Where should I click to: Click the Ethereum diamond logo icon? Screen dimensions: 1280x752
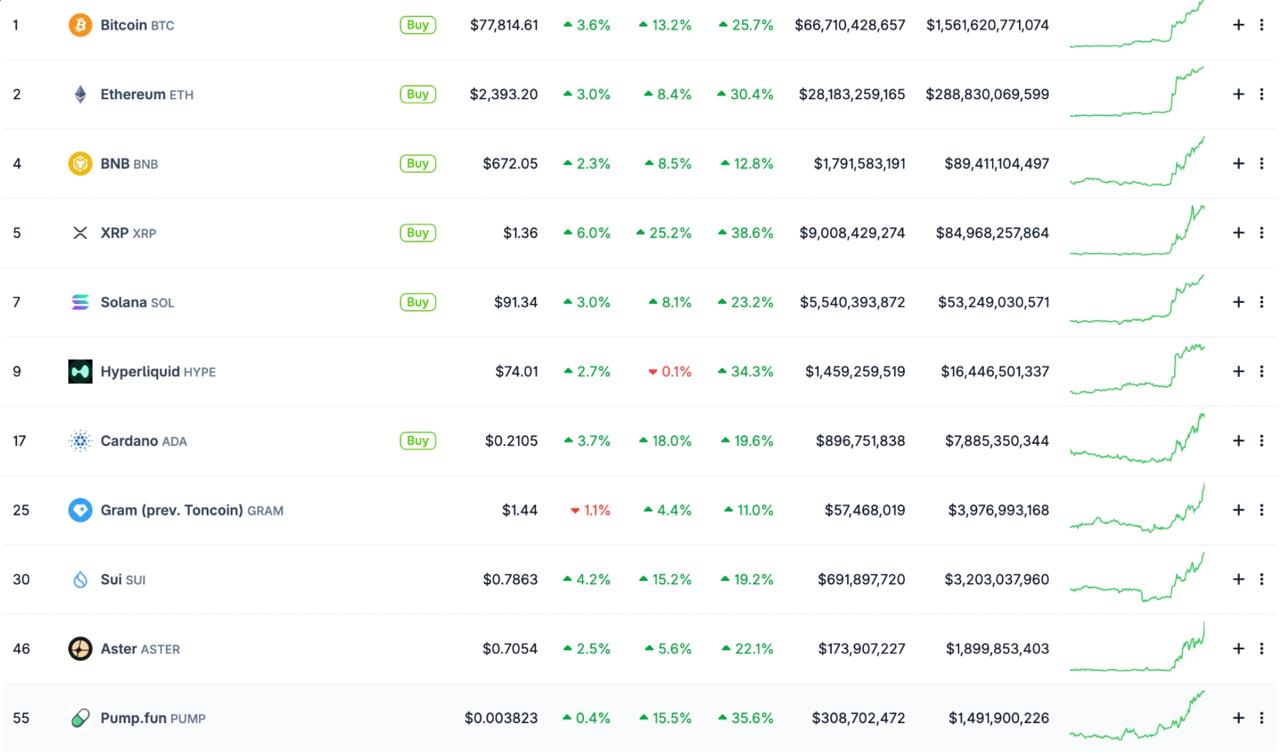(80, 94)
